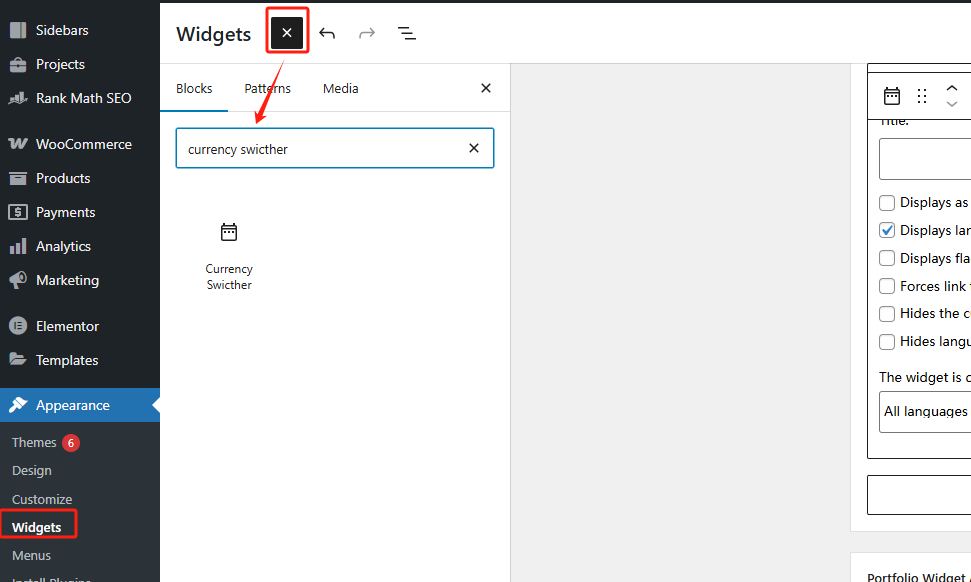Click the Redo arrow in the toolbar

tap(366, 32)
